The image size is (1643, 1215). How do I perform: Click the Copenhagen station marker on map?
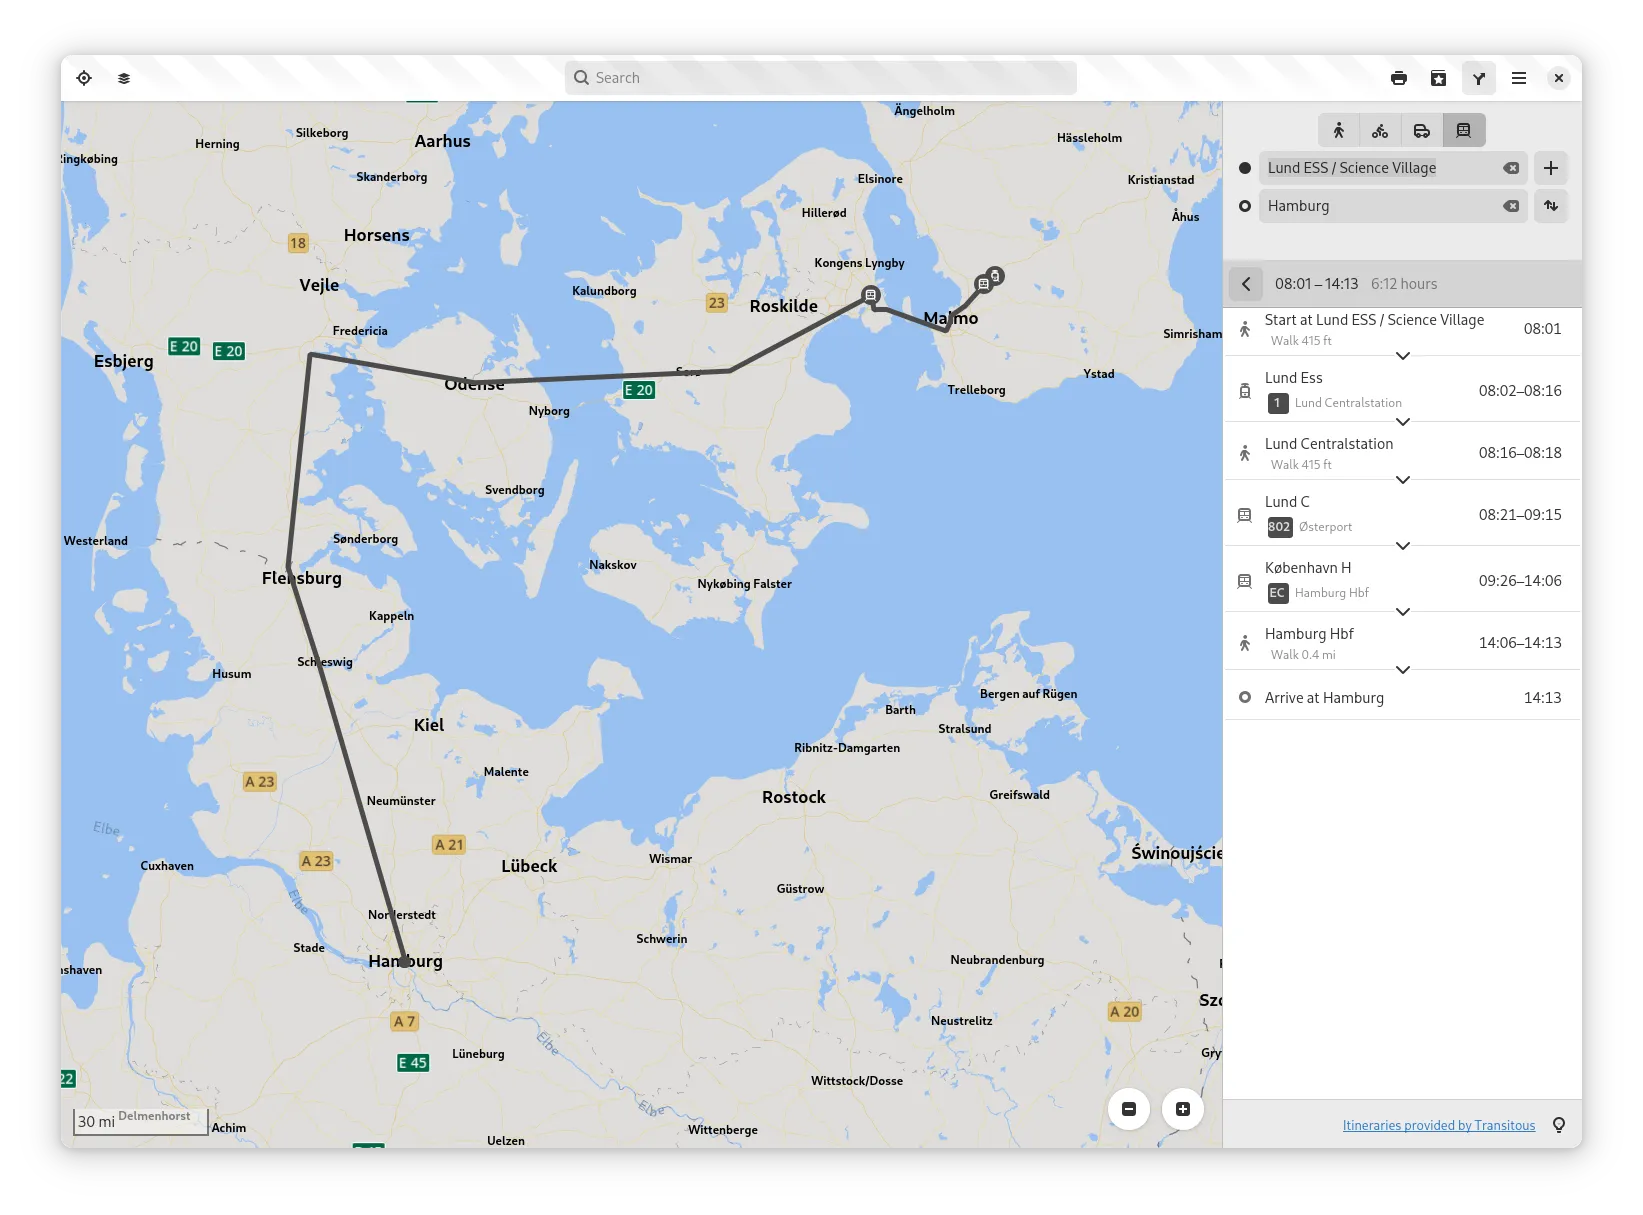click(871, 295)
